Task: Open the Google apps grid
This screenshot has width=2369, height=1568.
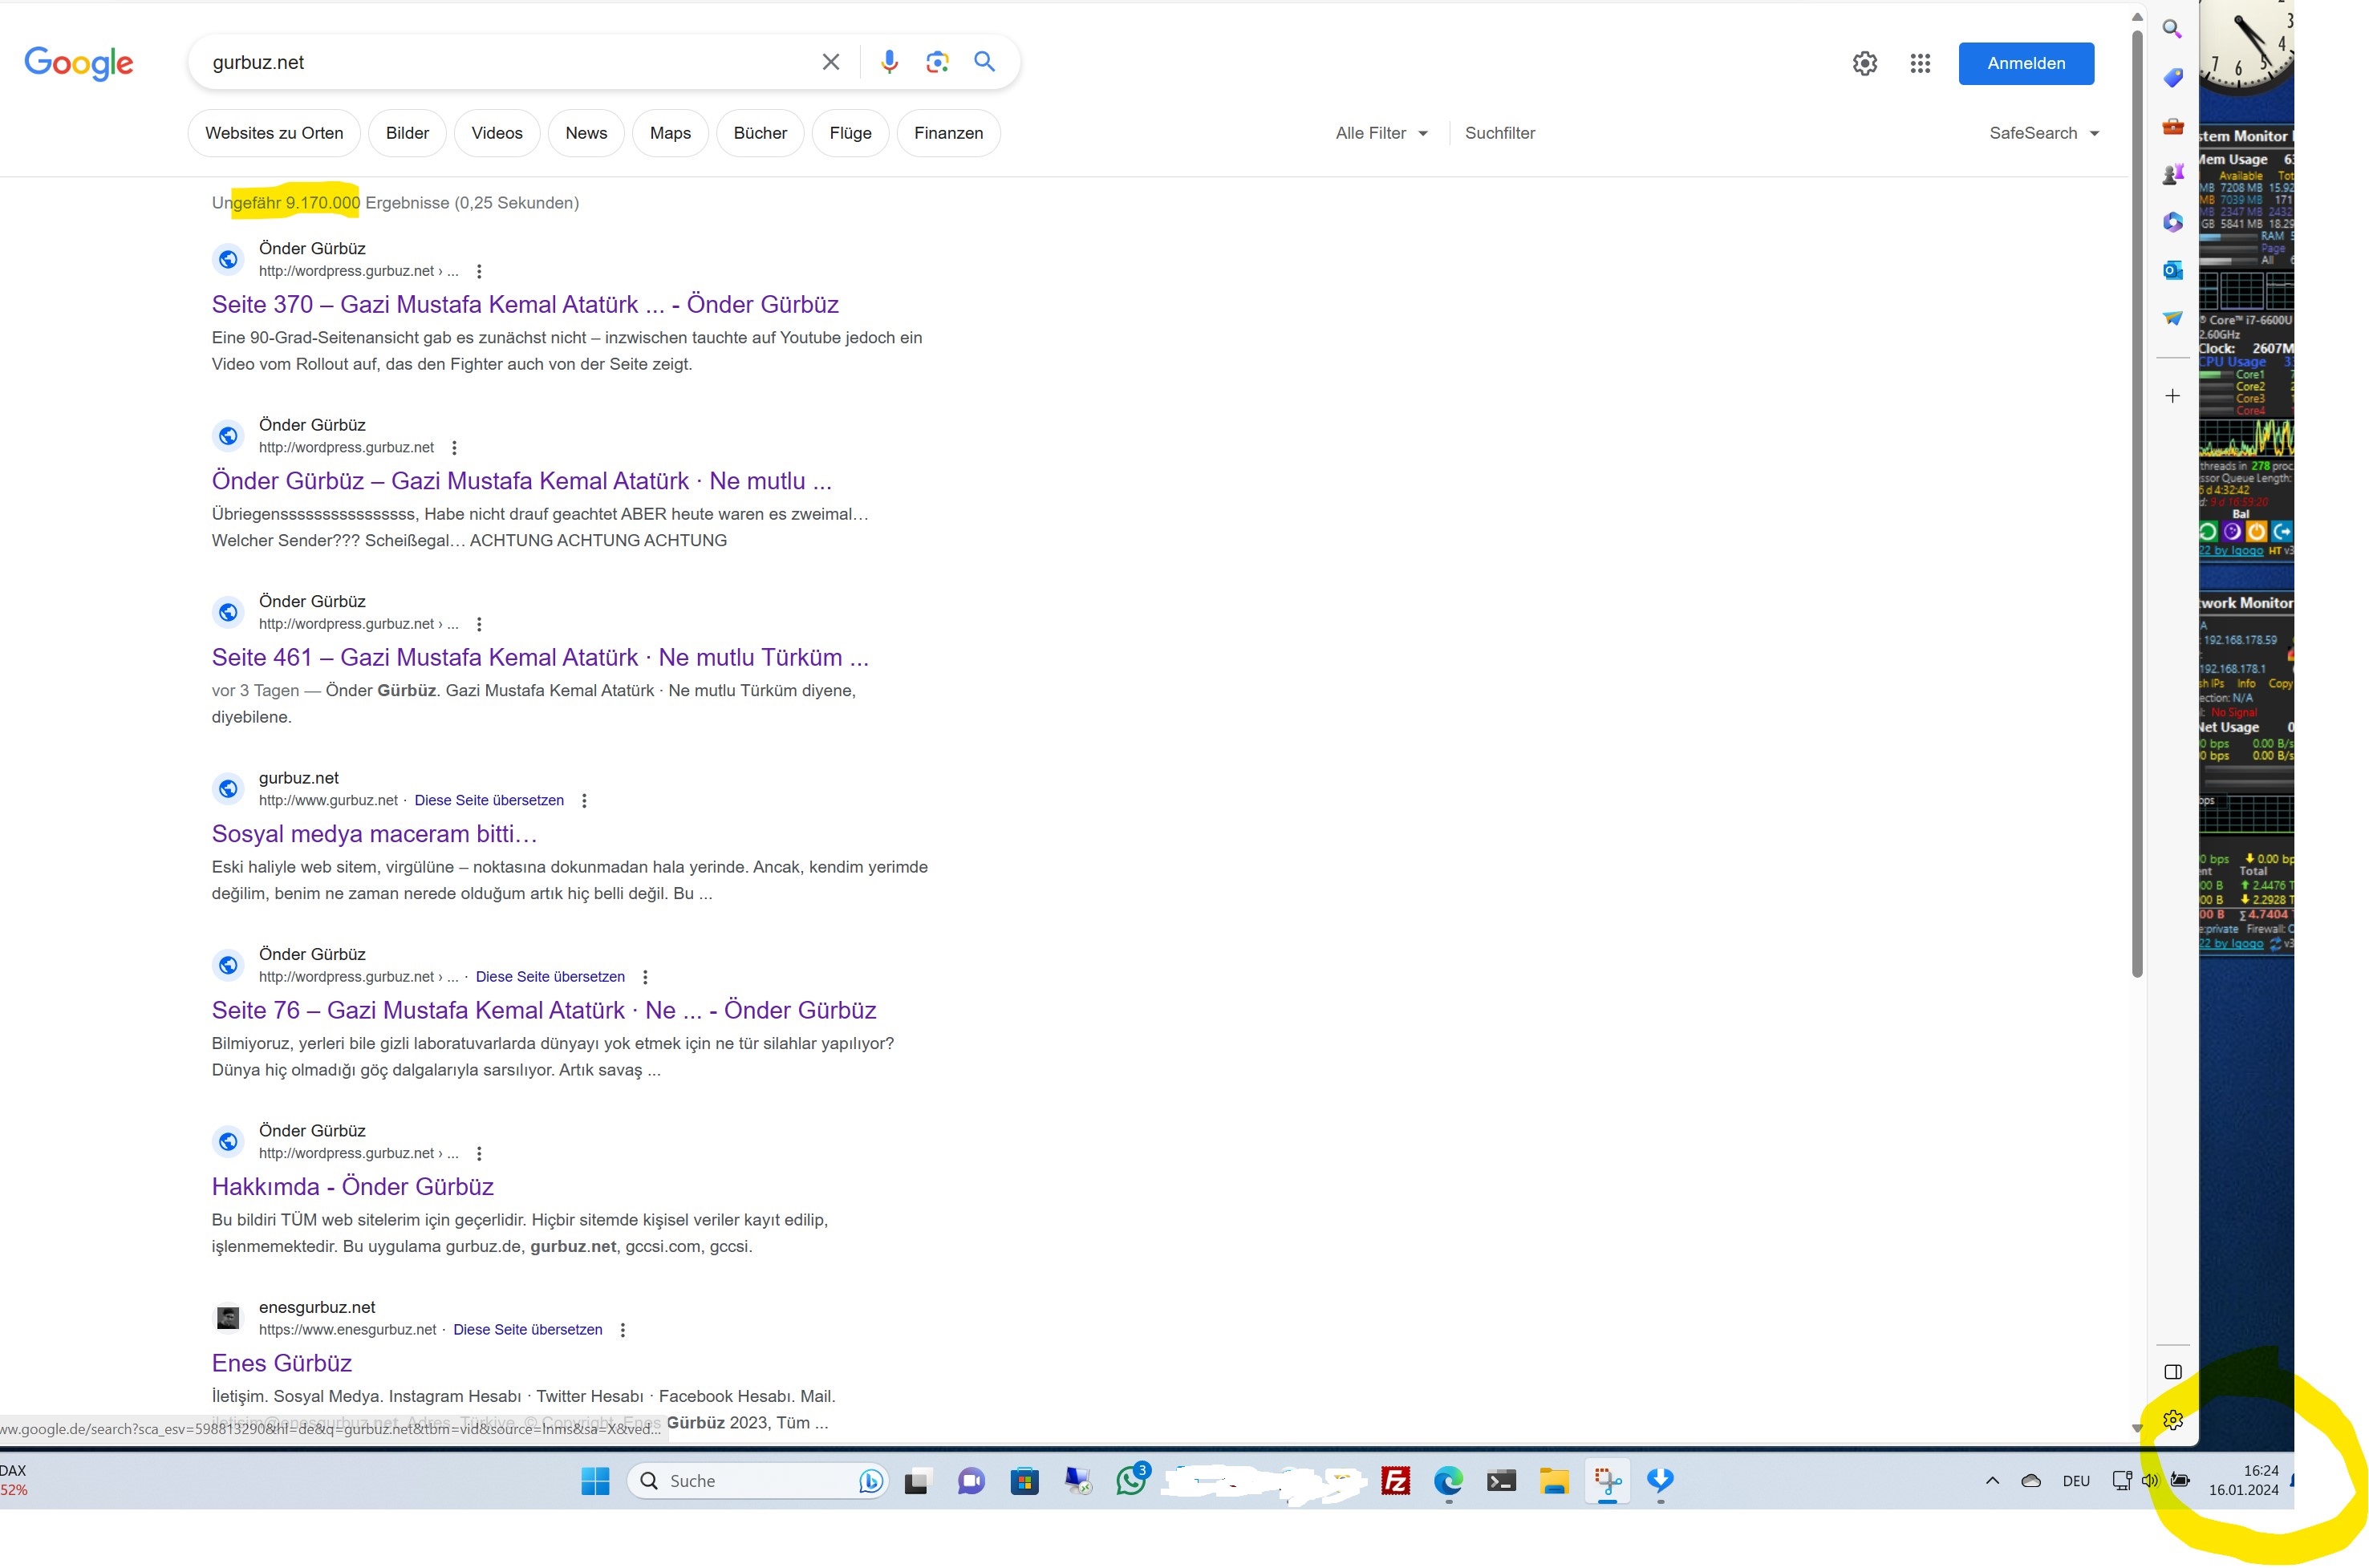Action: [1920, 63]
